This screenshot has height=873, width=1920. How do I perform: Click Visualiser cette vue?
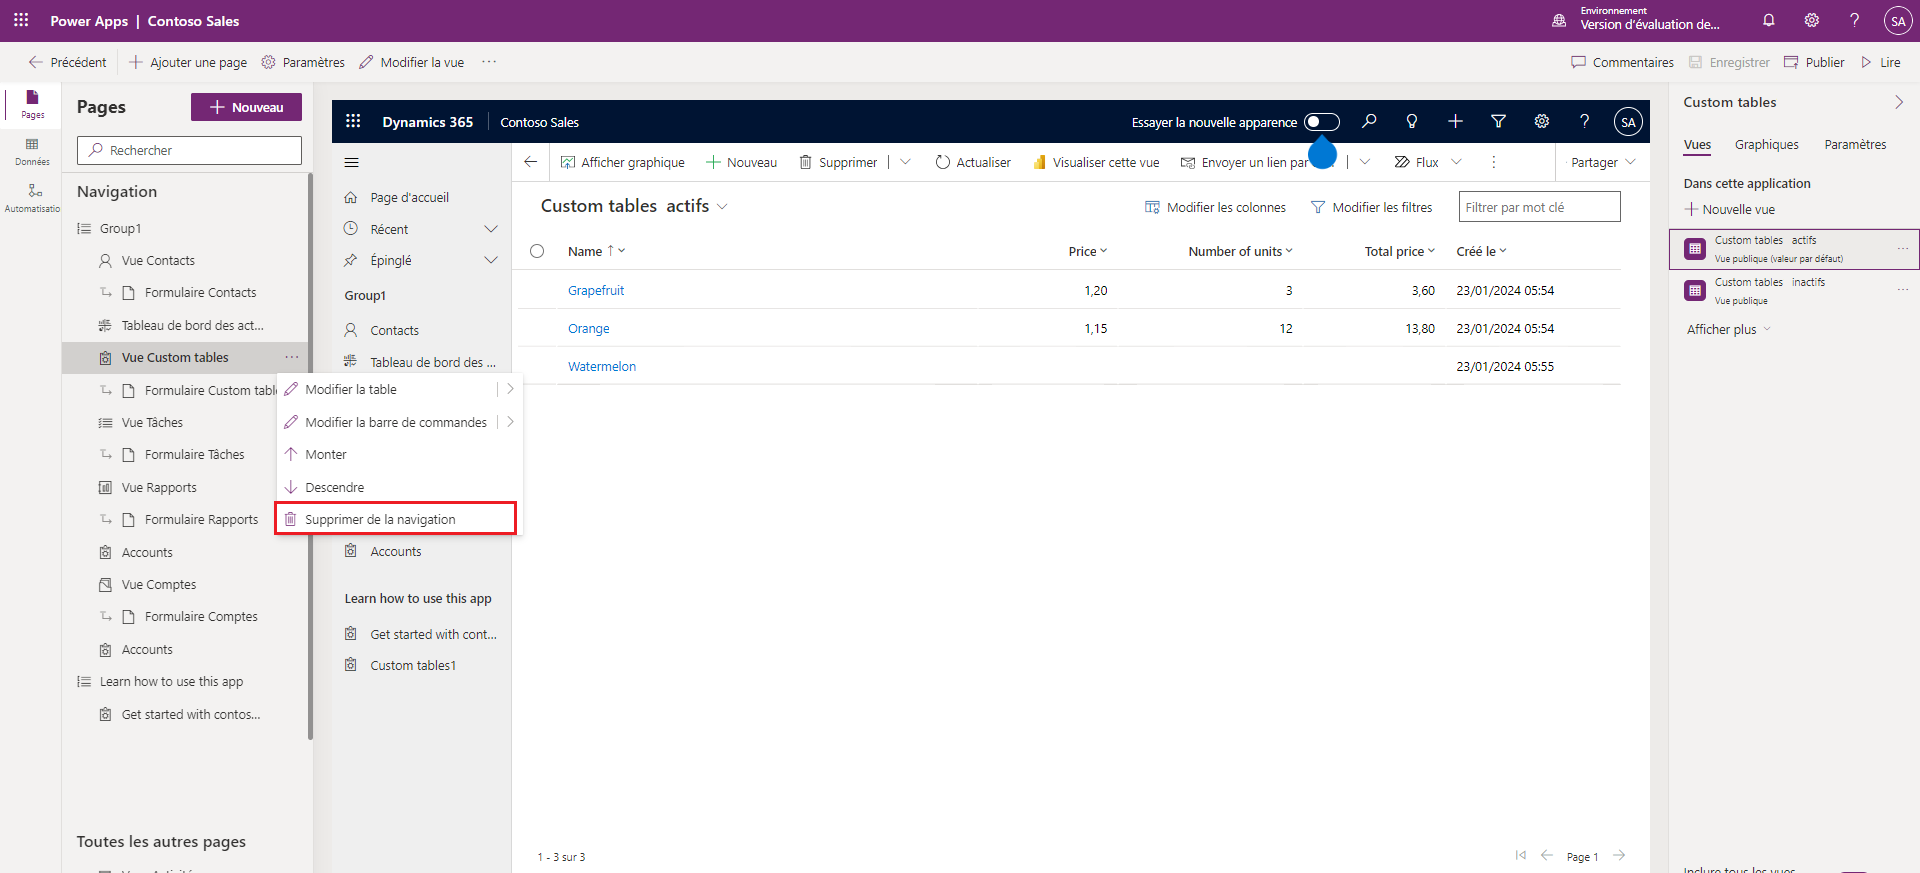1096,162
